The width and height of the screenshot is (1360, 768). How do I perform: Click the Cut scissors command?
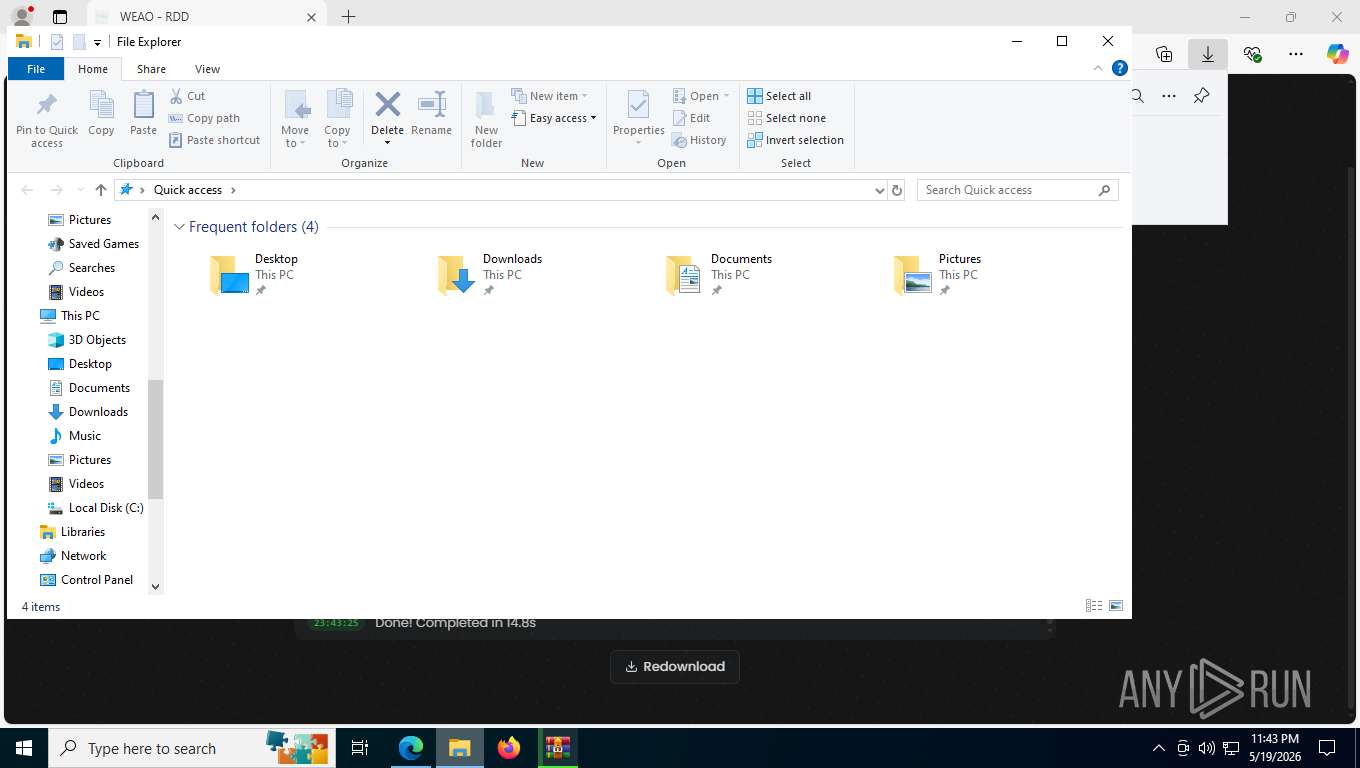[x=187, y=96]
